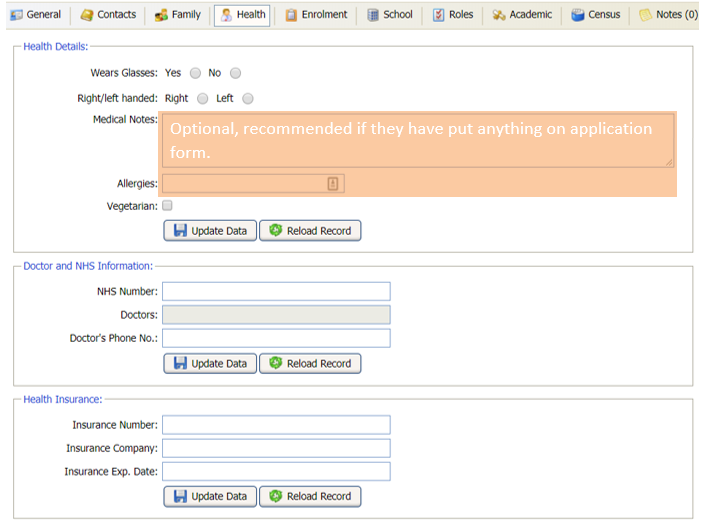Click the Academic tab icon
The height and width of the screenshot is (525, 701).
tap(498, 15)
